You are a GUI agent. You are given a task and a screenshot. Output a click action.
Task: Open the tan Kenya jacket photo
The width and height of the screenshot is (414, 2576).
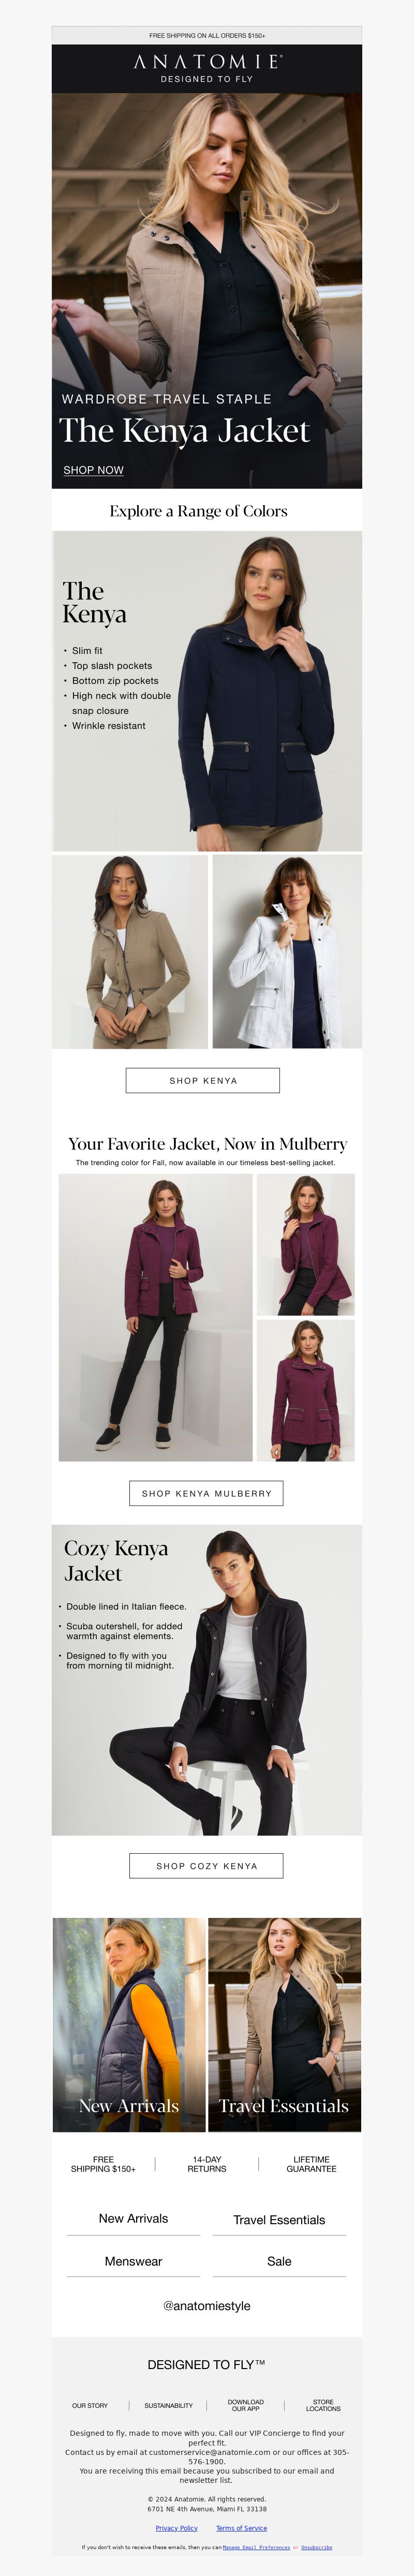(x=130, y=951)
